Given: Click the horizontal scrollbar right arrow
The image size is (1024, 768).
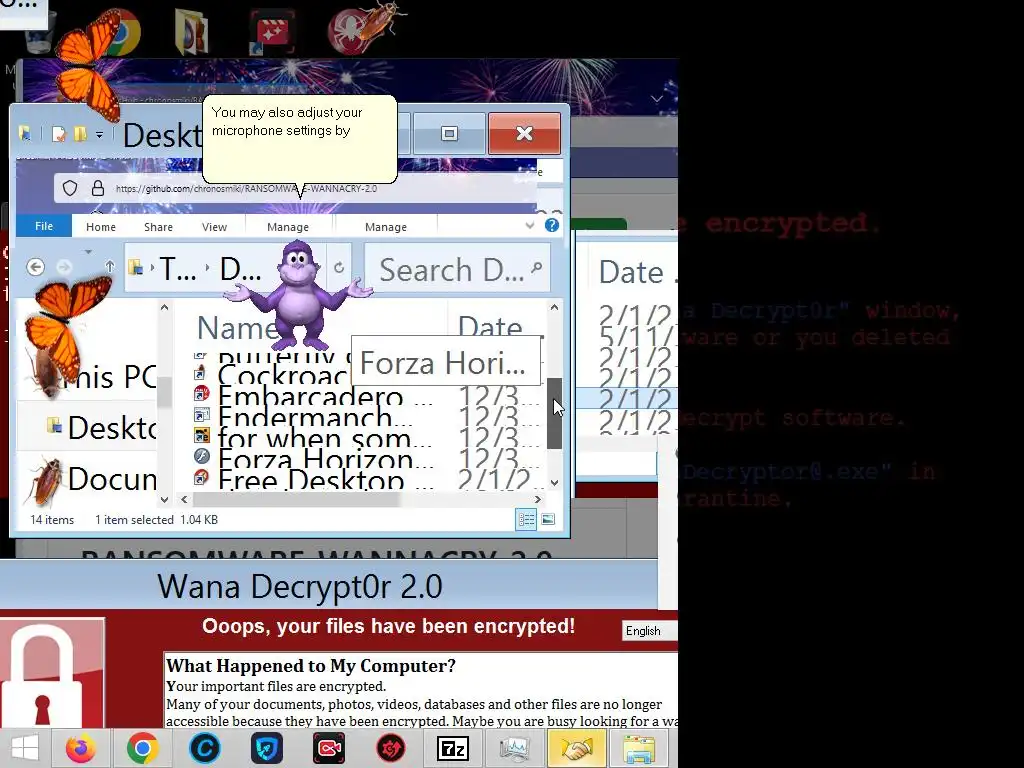Looking at the screenshot, I should pos(537,500).
